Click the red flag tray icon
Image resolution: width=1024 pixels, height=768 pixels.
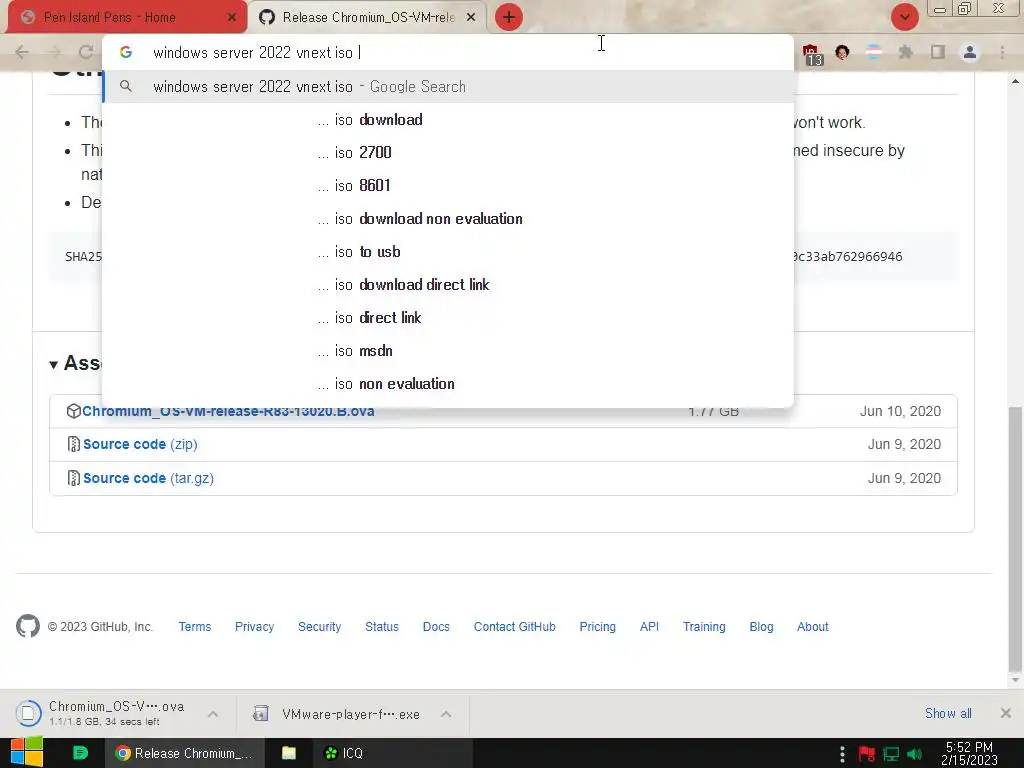[867, 754]
